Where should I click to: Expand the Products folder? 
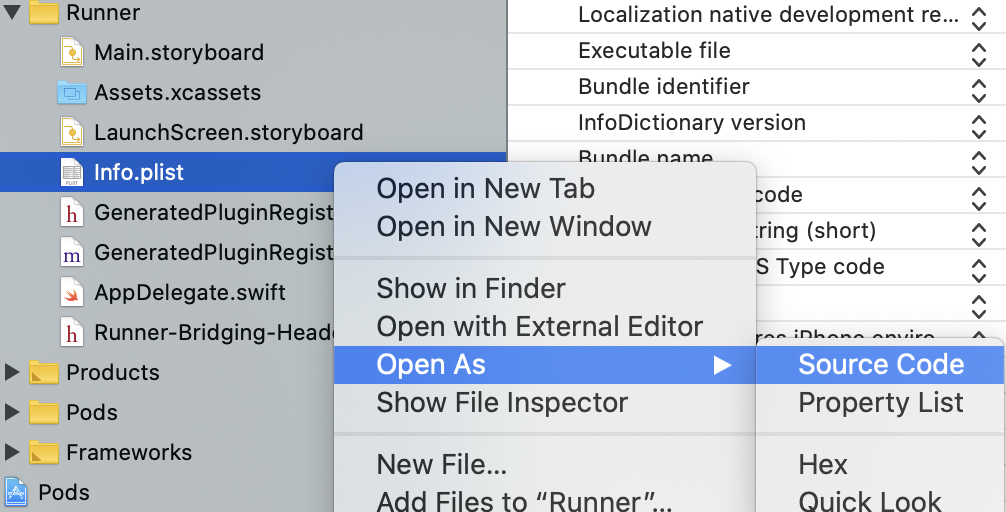coord(12,372)
